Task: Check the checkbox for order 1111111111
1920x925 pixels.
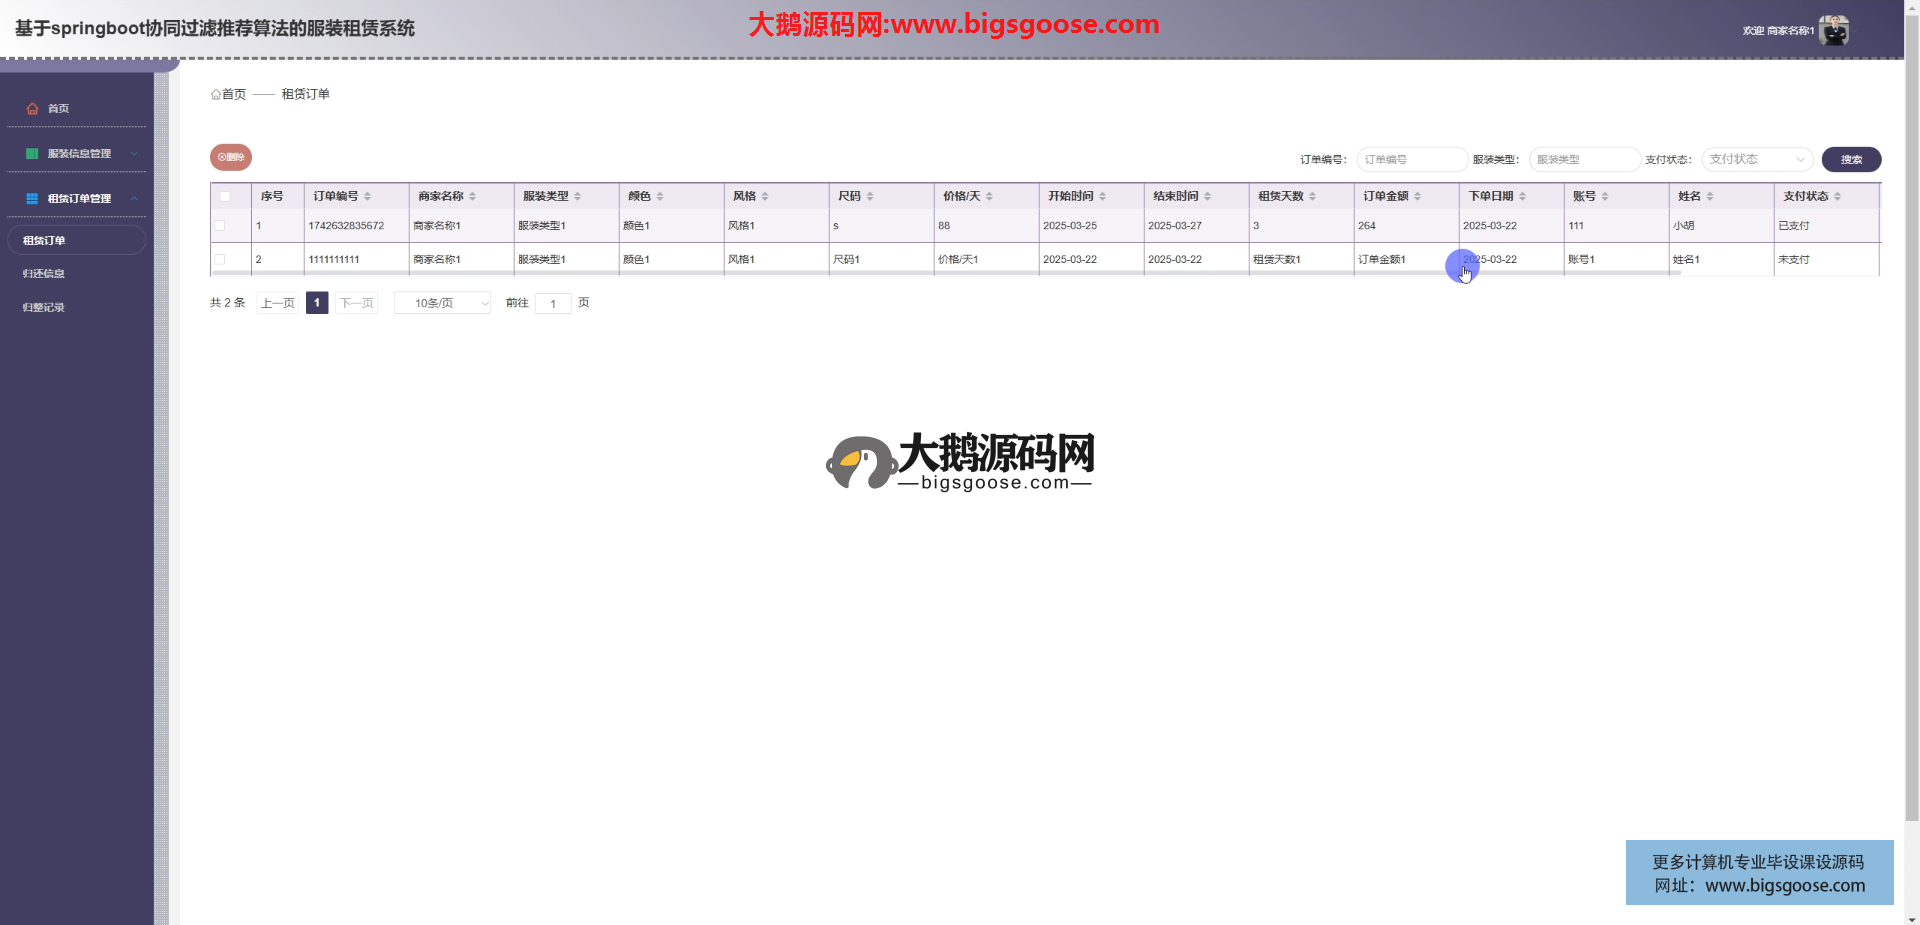Action: (220, 259)
